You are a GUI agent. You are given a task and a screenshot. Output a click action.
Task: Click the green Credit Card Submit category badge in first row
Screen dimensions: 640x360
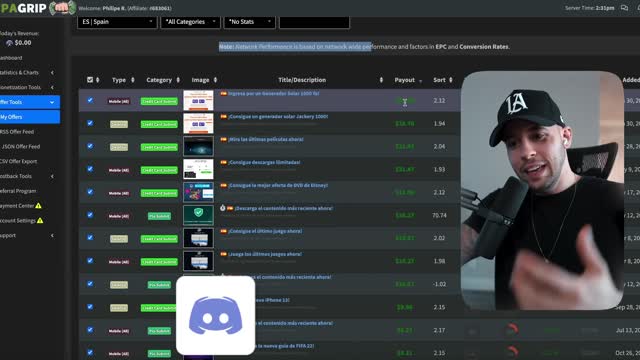[x=159, y=101]
